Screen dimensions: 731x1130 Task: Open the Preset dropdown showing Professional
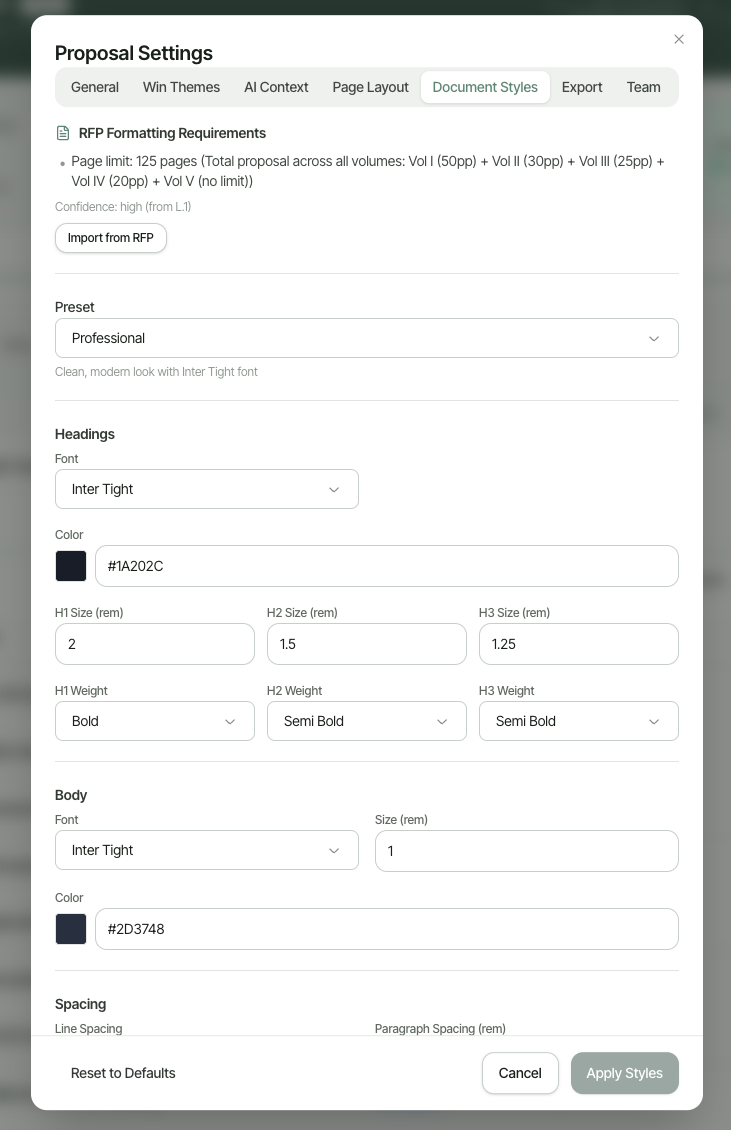(367, 338)
